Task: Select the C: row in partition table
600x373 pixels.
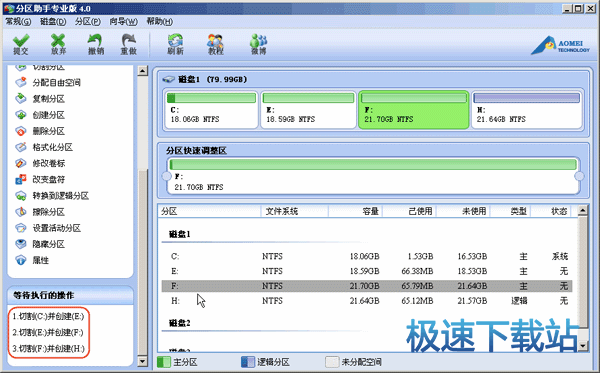Action: pyautogui.click(x=367, y=256)
